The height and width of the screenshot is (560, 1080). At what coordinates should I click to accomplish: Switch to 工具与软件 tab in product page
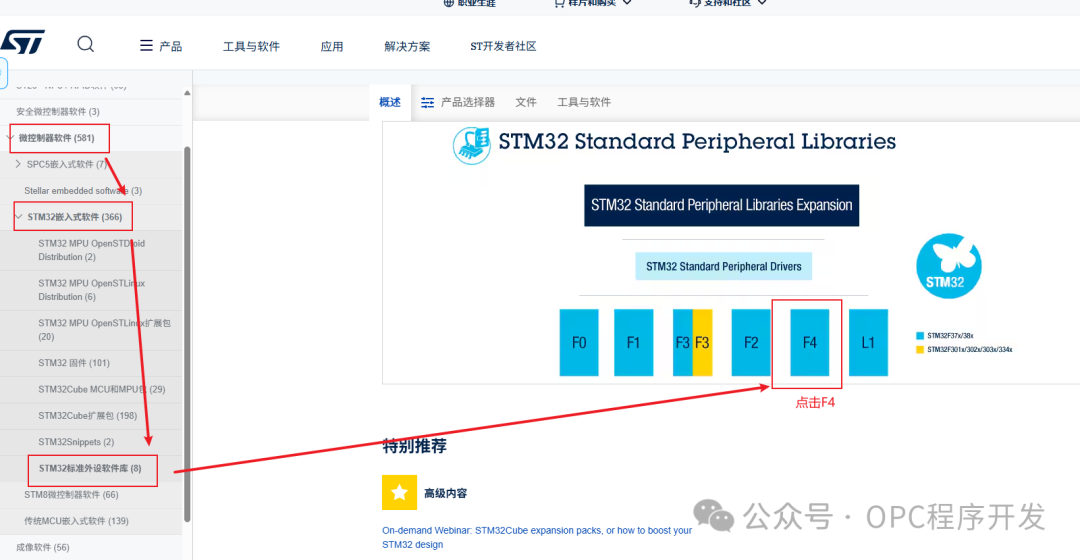click(x=583, y=102)
